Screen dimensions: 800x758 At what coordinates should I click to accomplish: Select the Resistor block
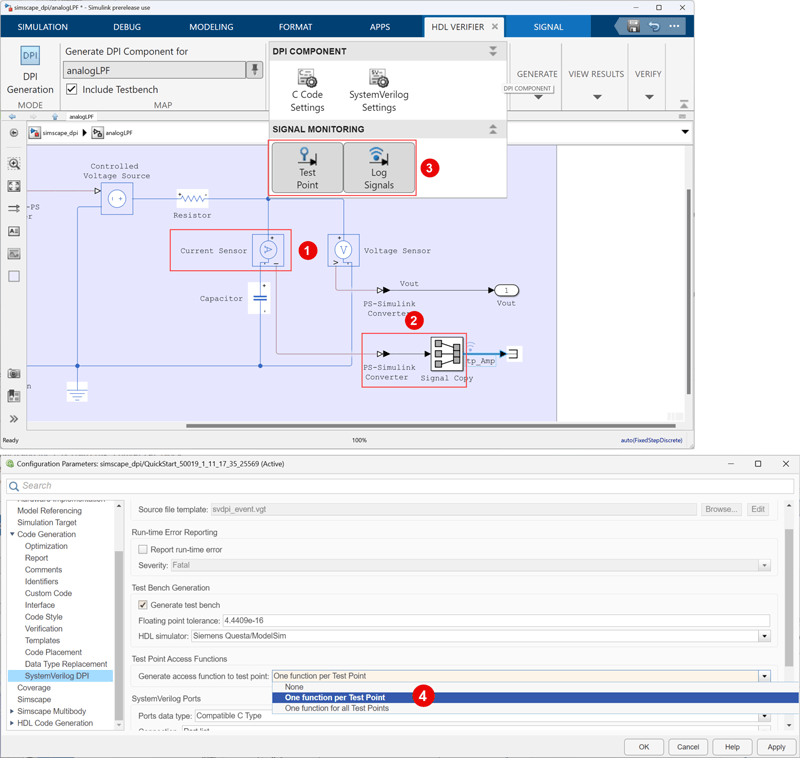(x=192, y=197)
